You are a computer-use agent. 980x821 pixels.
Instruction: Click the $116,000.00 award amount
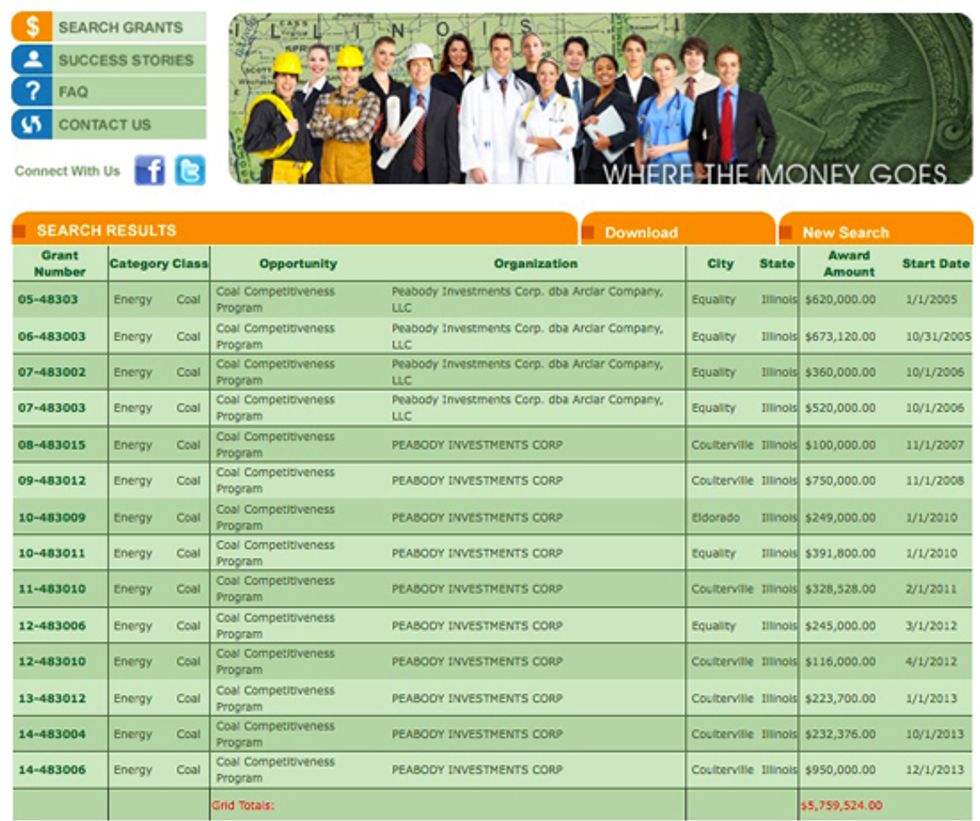coord(840,661)
